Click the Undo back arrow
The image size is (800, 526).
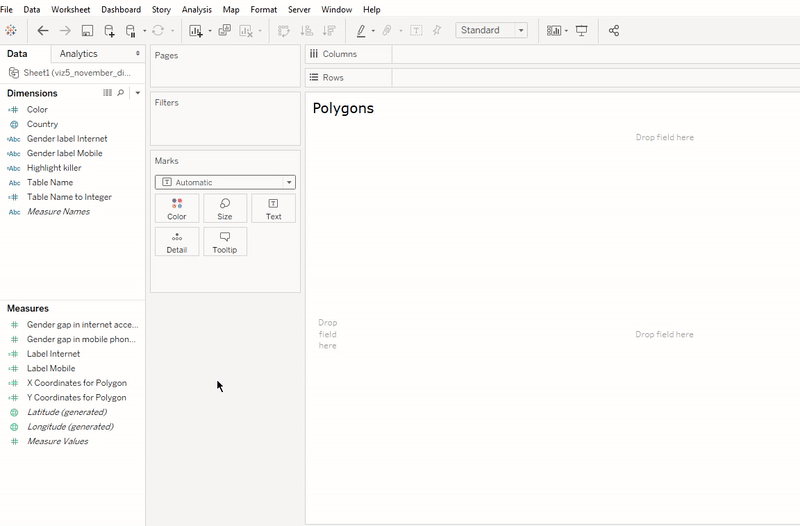point(43,31)
